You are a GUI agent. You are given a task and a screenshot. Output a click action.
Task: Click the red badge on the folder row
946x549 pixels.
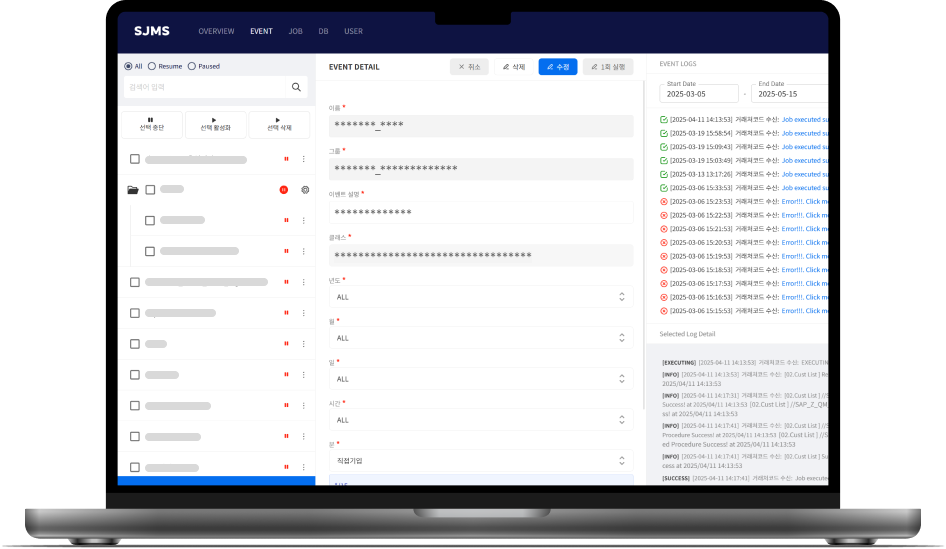[x=284, y=190]
